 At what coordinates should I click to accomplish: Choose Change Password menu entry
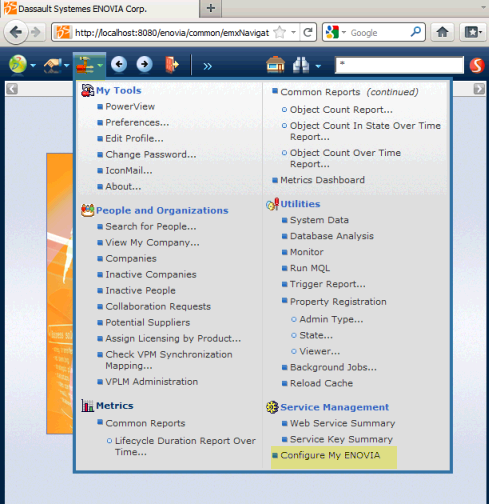click(151, 154)
